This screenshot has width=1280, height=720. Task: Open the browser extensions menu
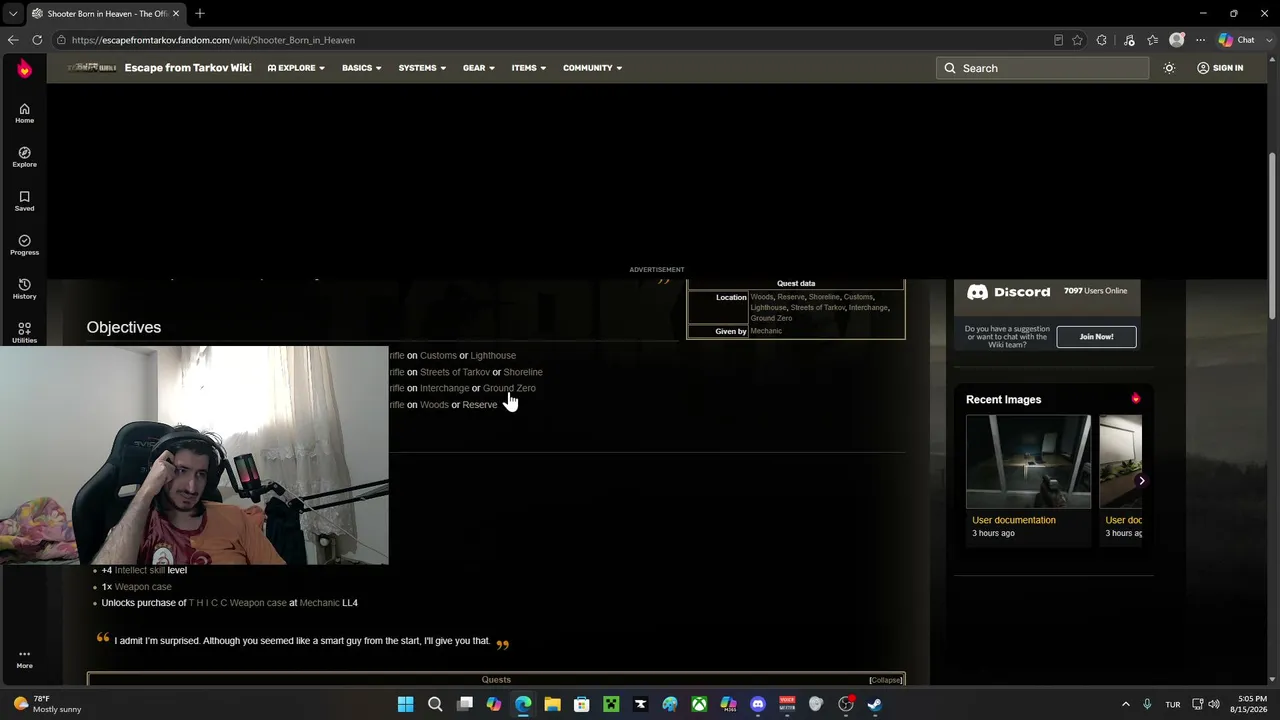point(1102,40)
